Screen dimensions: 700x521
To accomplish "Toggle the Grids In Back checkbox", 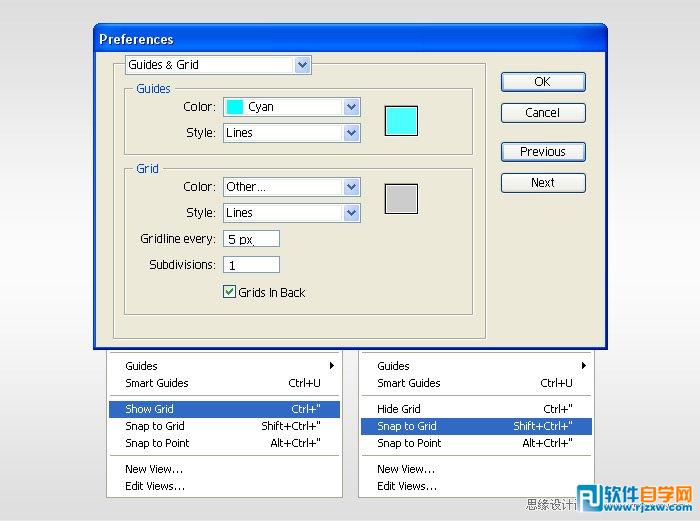I will click(229, 292).
